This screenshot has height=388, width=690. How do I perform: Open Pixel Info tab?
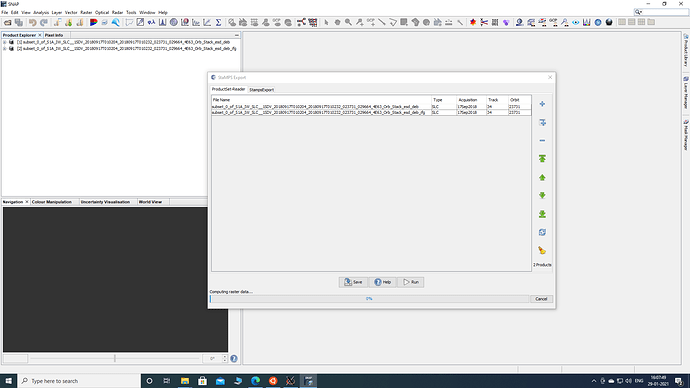click(54, 35)
